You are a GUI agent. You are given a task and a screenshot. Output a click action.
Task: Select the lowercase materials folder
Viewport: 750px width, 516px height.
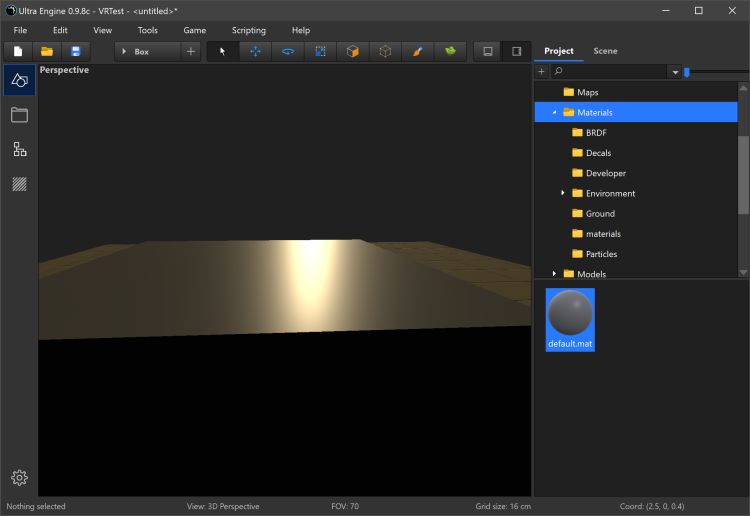[x=596, y=233]
